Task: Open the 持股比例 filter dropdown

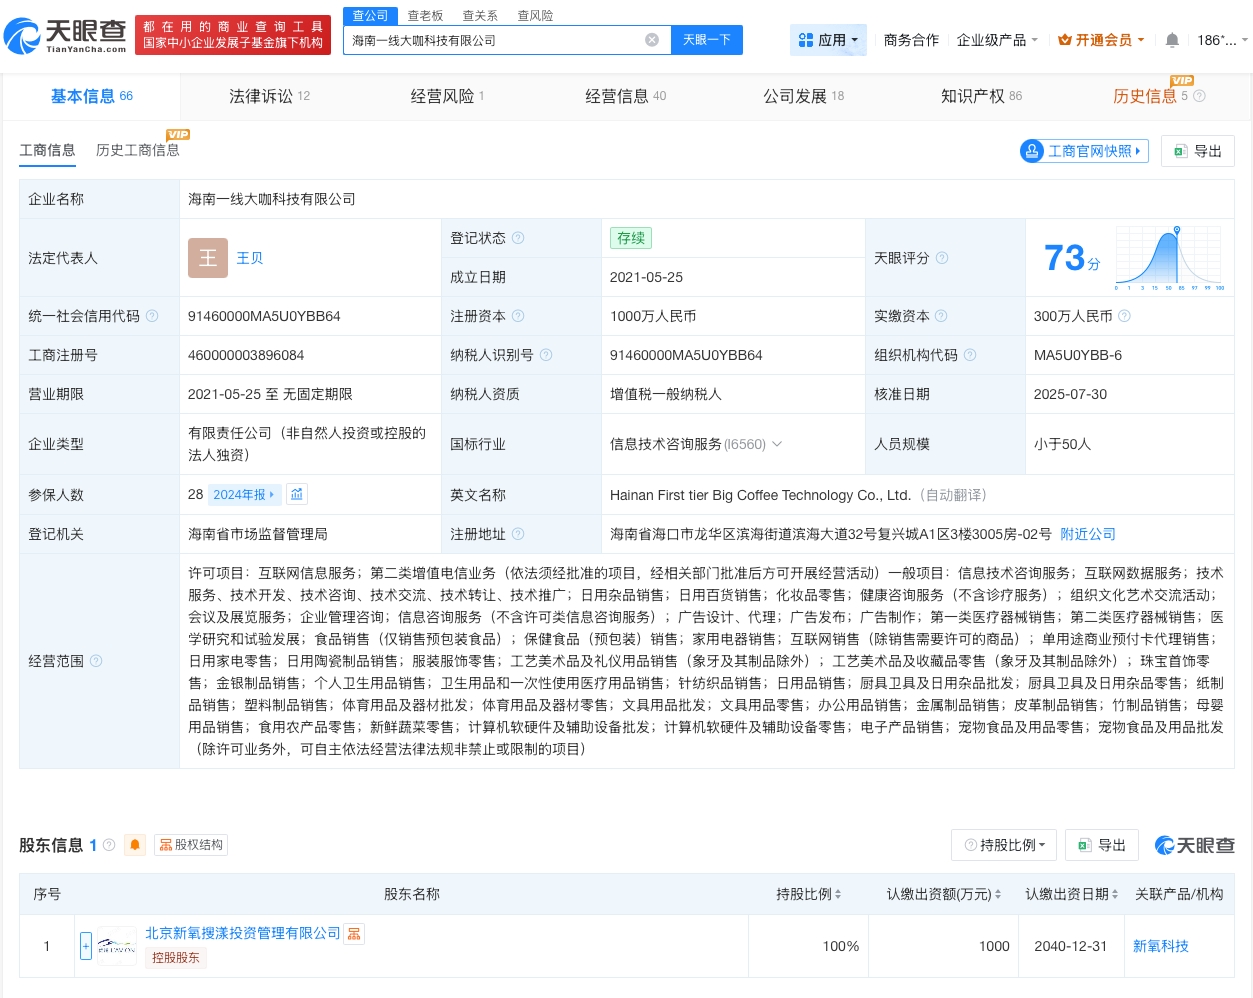Action: pos(1004,845)
